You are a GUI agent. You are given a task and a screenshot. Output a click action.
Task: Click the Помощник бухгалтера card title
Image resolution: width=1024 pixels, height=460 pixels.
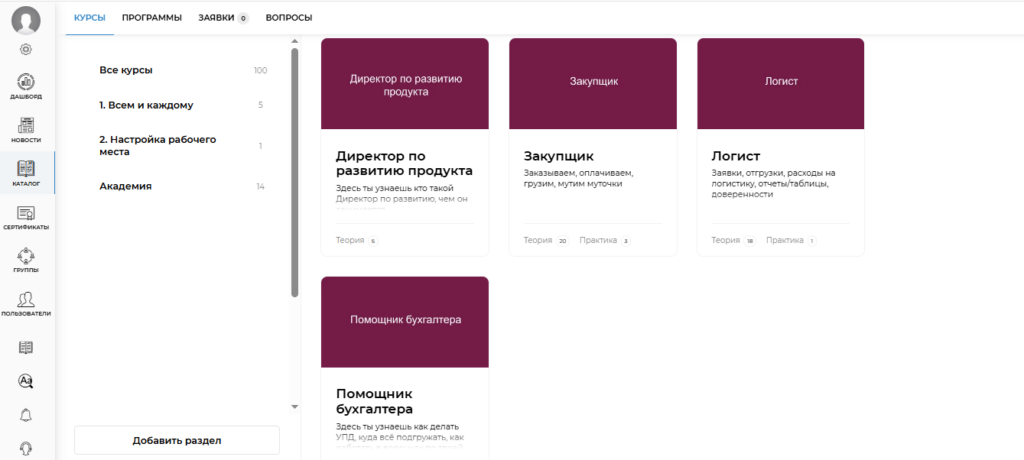coord(374,401)
